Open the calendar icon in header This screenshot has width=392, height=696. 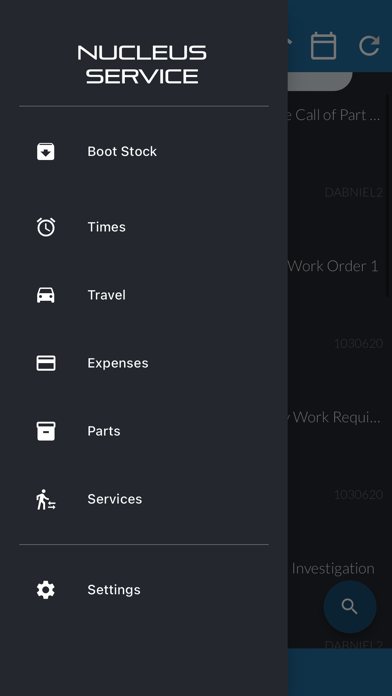pyautogui.click(x=323, y=45)
